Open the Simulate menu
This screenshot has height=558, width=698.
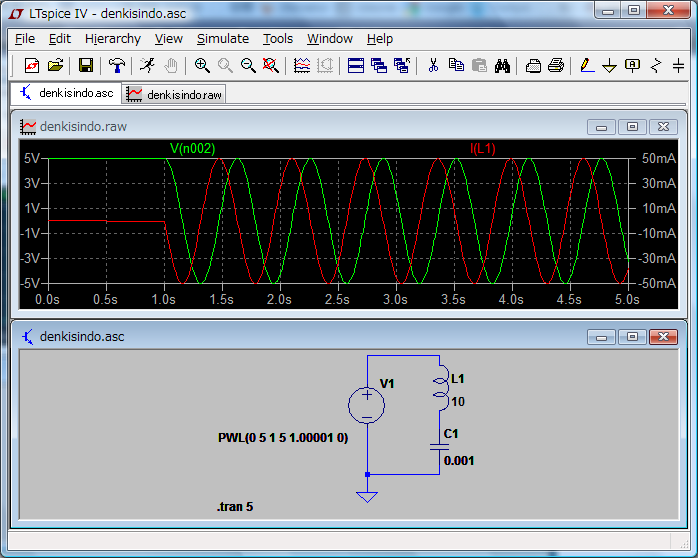pos(222,39)
